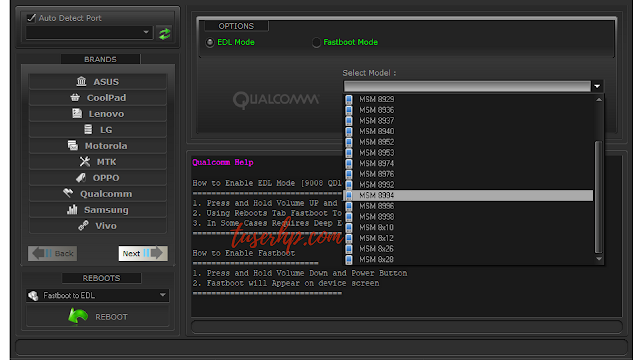Open the MTK brand with tools icon
This screenshot has width=640, height=360.
point(98,162)
